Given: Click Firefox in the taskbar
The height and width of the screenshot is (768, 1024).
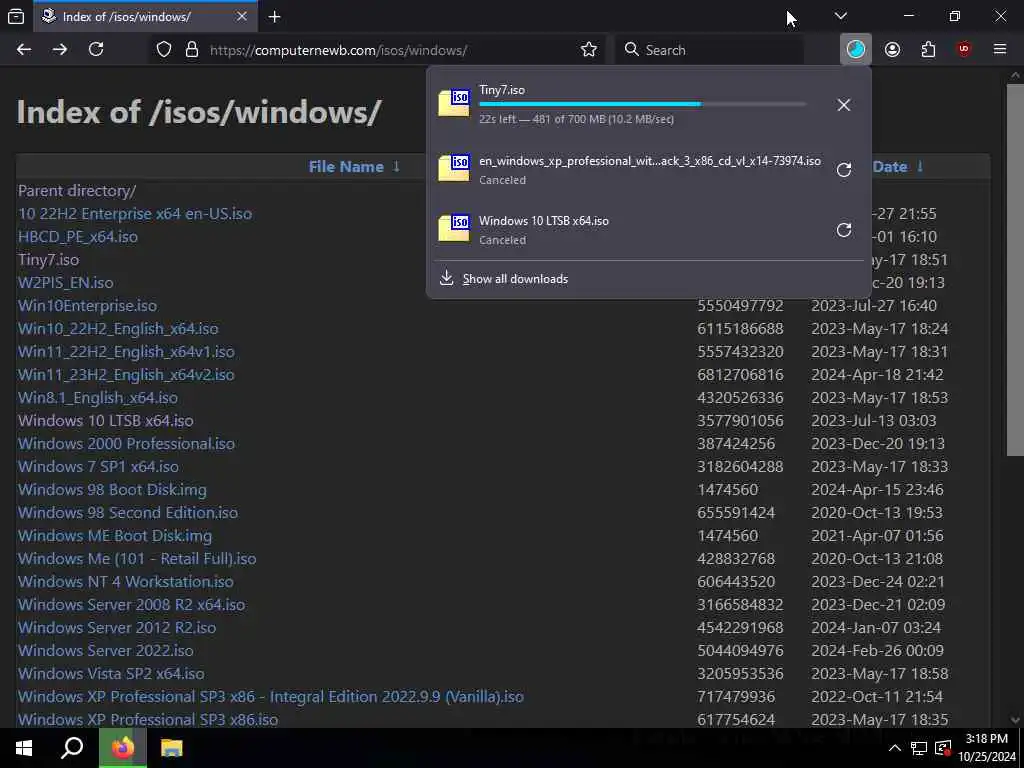Looking at the screenshot, I should click(x=123, y=748).
